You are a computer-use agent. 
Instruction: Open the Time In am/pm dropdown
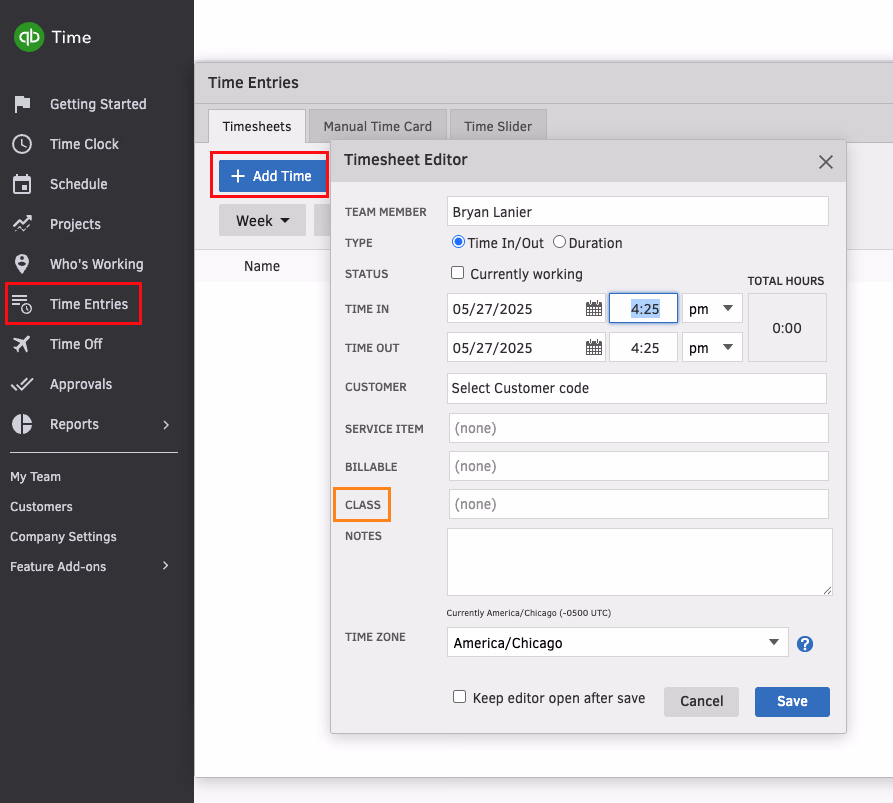pos(712,308)
